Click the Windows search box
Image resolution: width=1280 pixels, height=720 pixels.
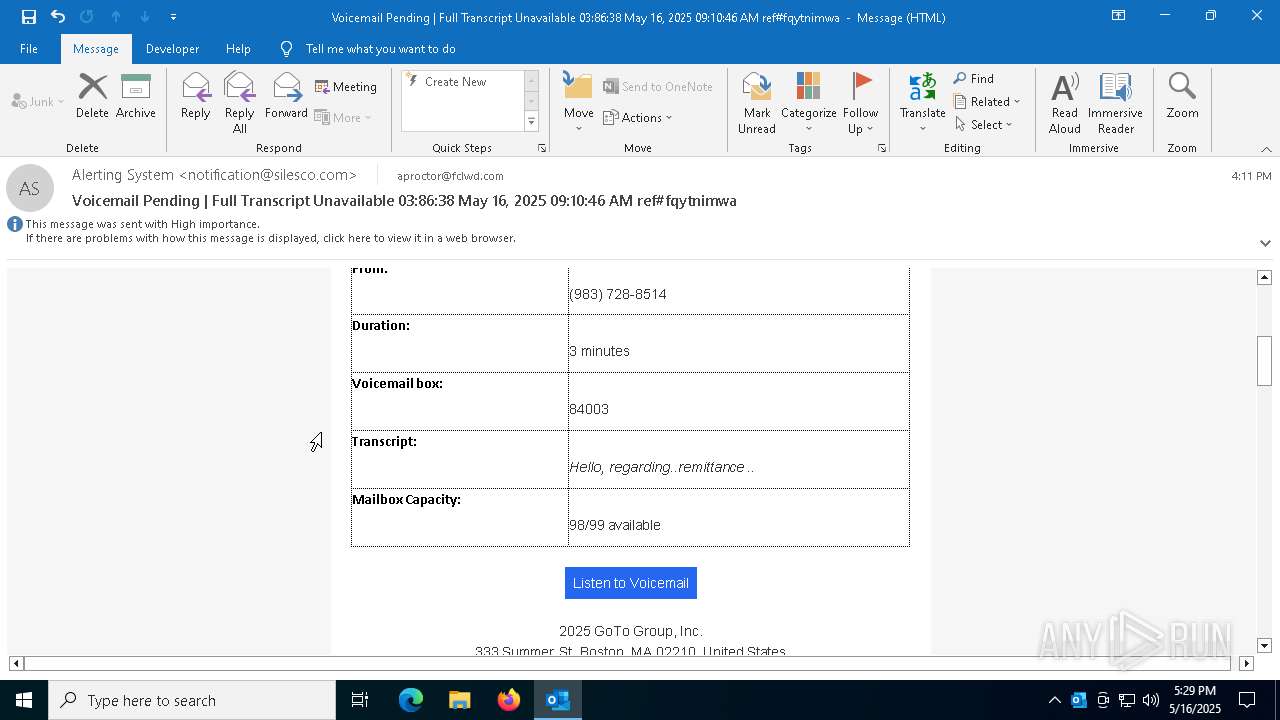coord(192,700)
